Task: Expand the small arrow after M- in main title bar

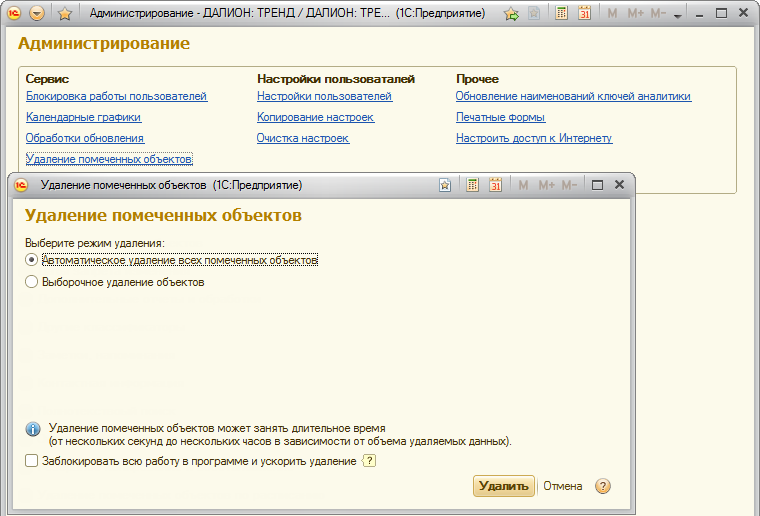Action: point(678,16)
